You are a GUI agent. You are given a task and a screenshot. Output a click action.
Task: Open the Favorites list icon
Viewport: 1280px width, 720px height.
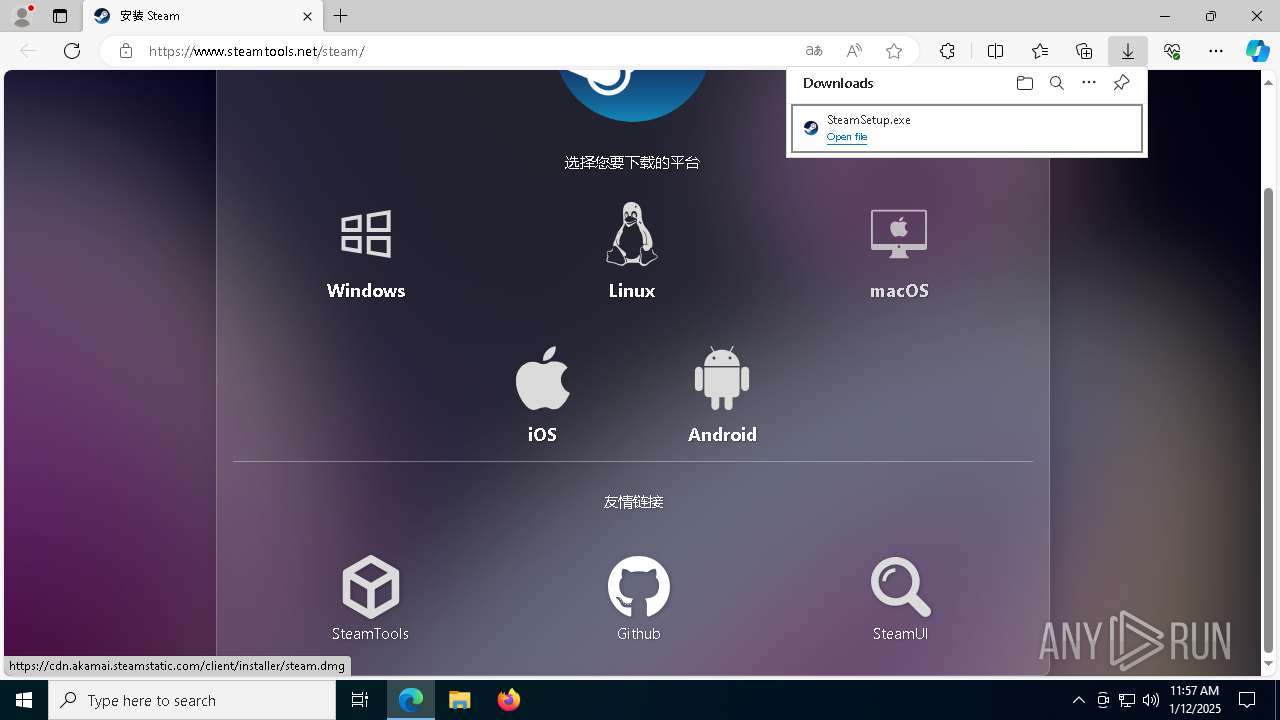[1040, 51]
